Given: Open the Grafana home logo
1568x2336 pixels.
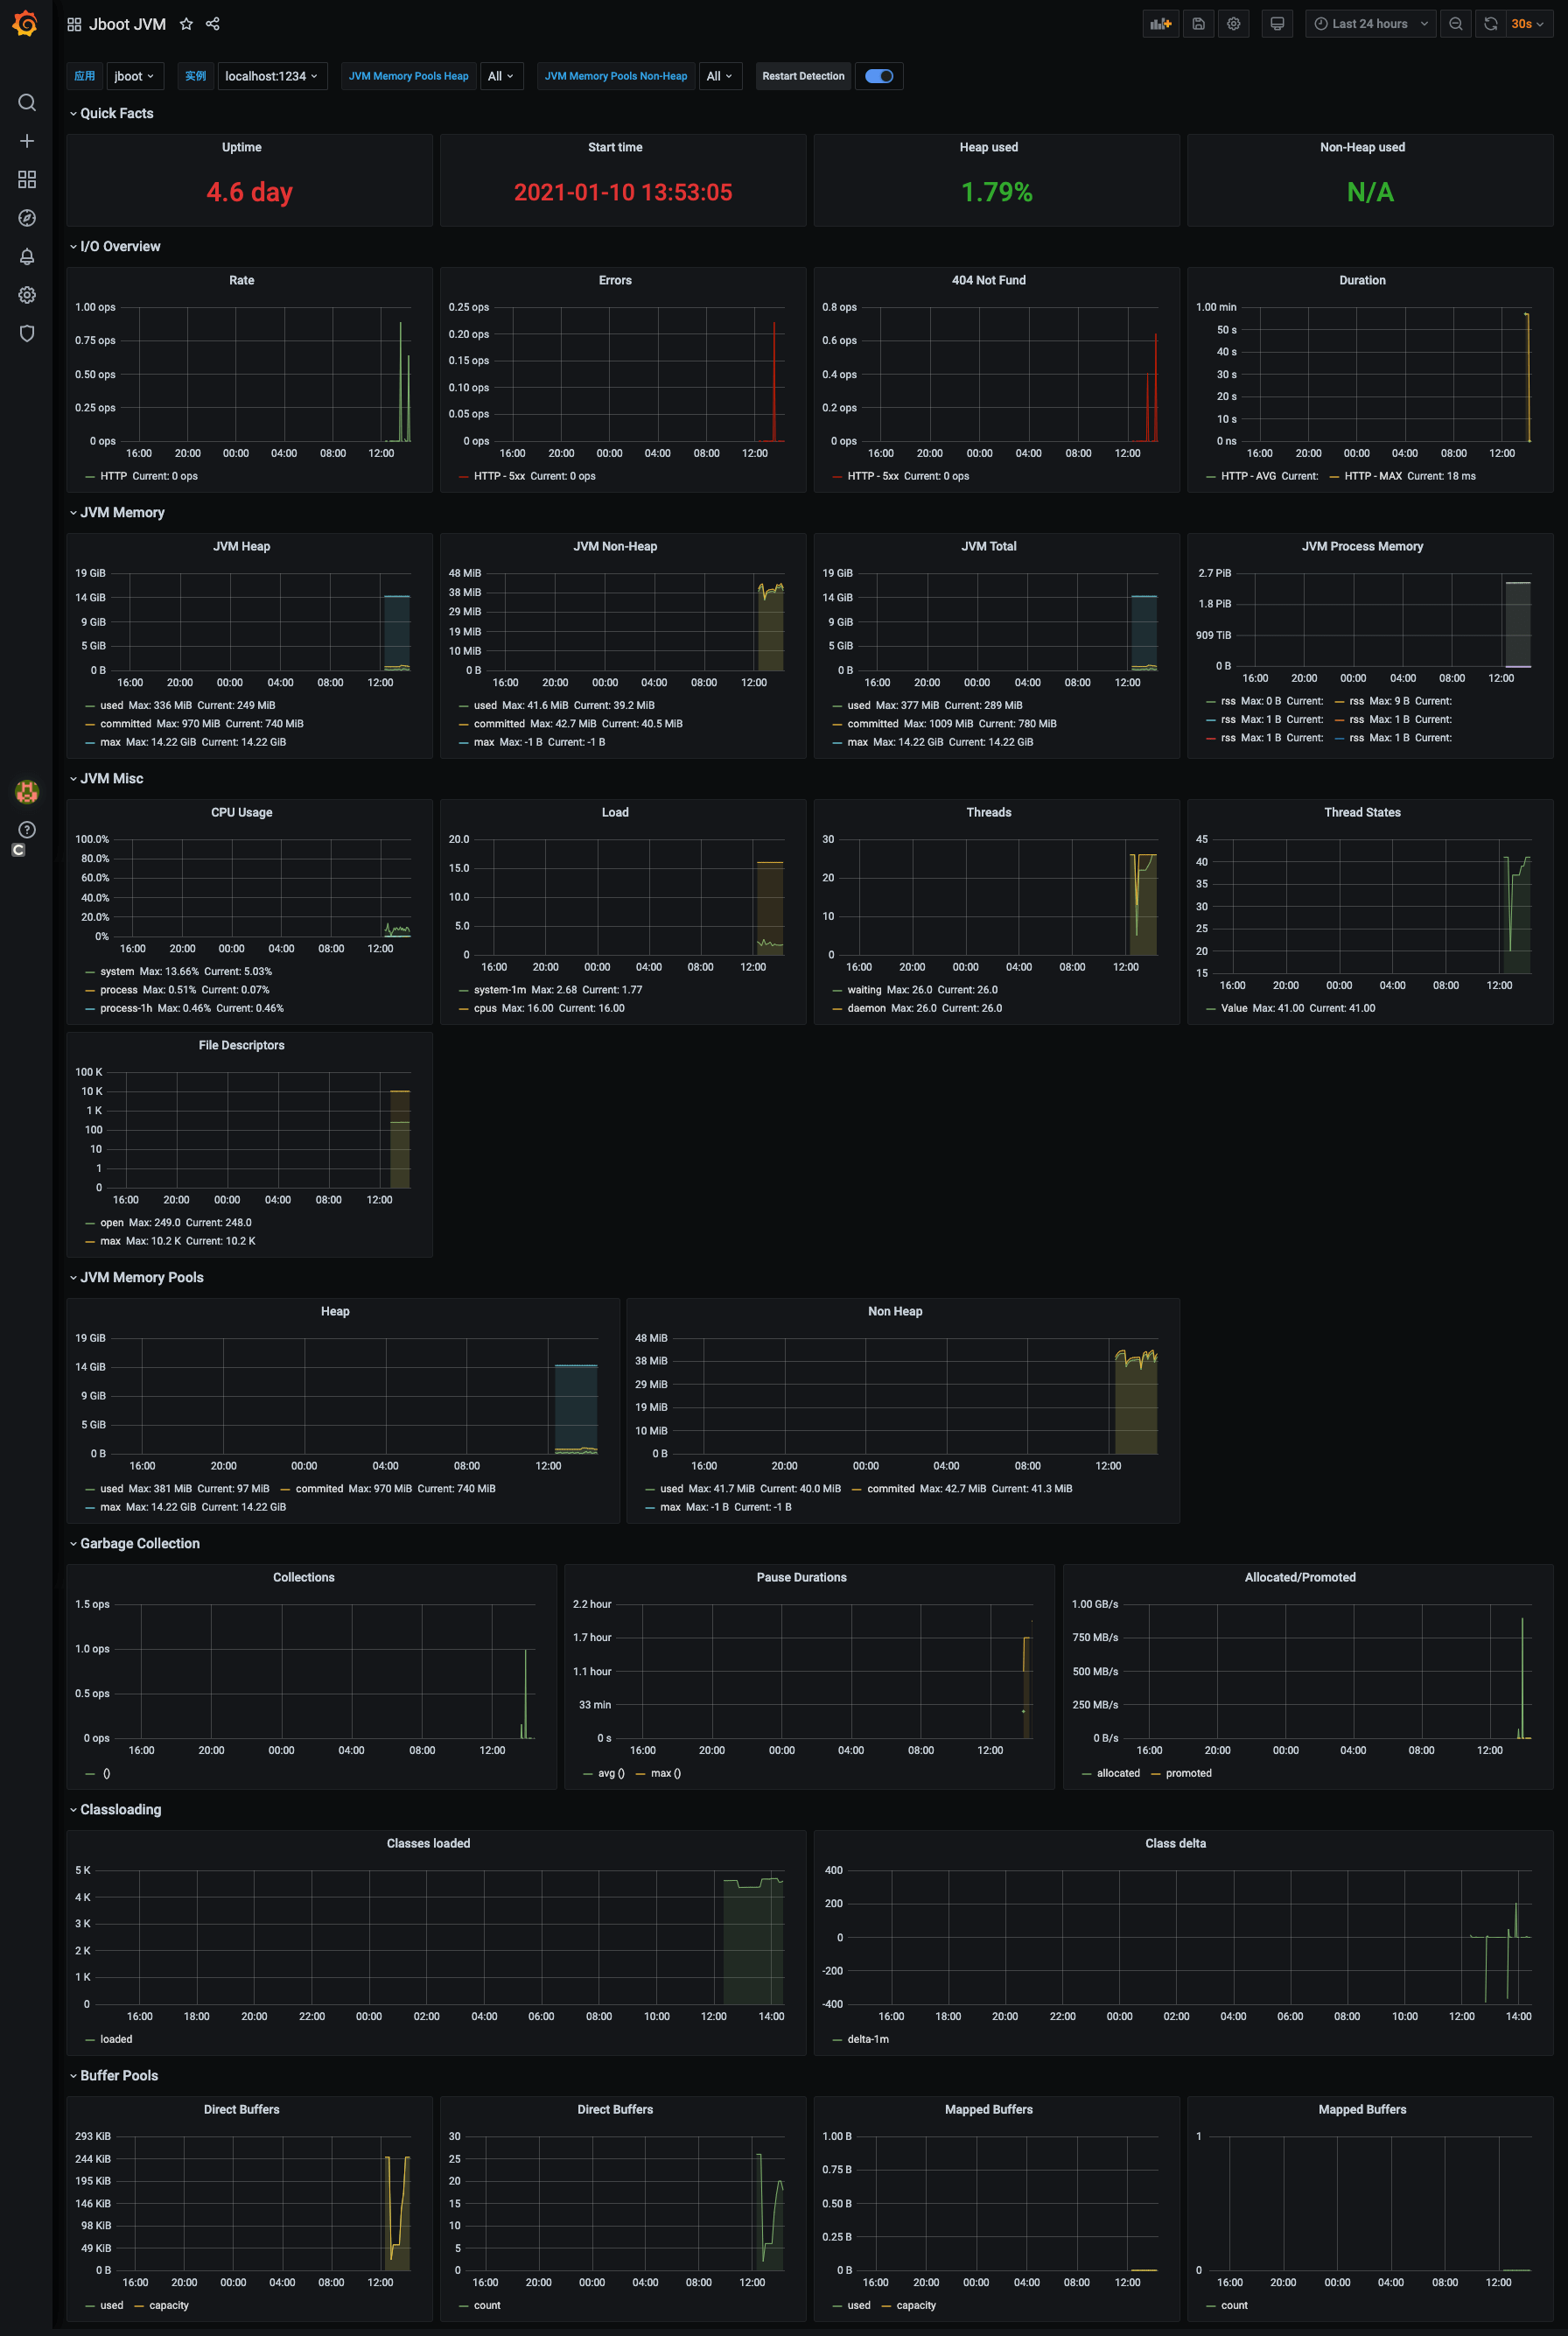Looking at the screenshot, I should click(26, 24).
